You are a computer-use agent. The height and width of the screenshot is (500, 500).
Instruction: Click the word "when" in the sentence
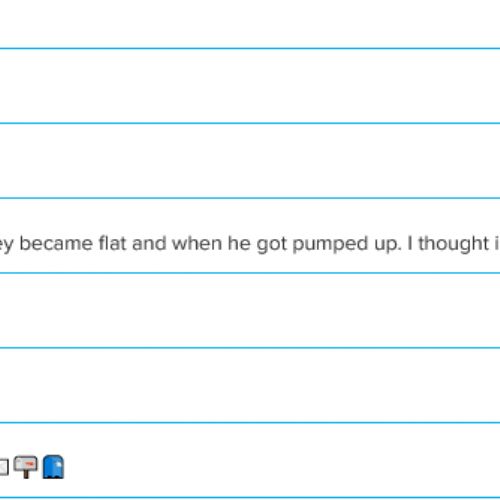(x=197, y=243)
